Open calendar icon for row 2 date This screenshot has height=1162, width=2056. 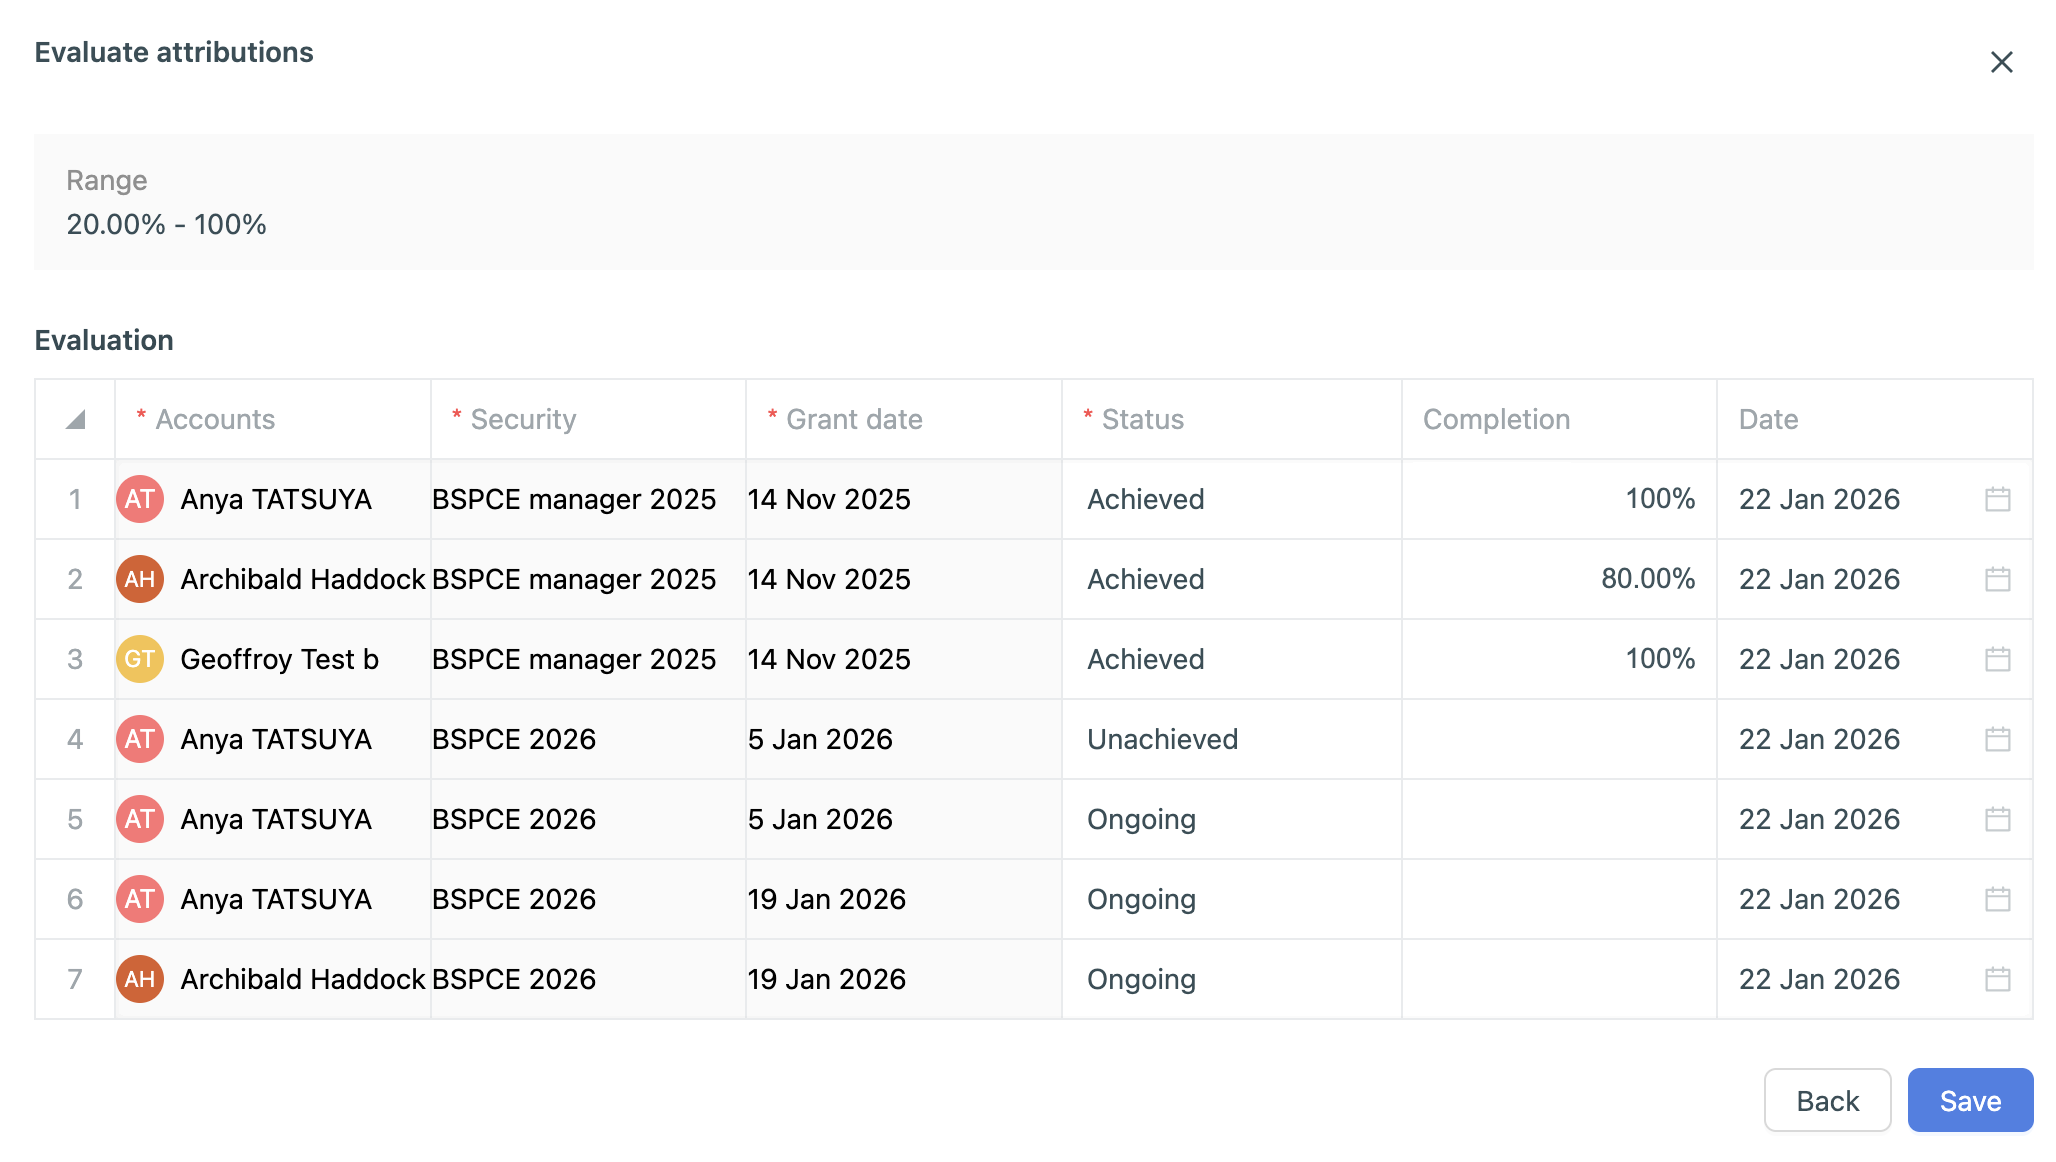[x=1997, y=579]
